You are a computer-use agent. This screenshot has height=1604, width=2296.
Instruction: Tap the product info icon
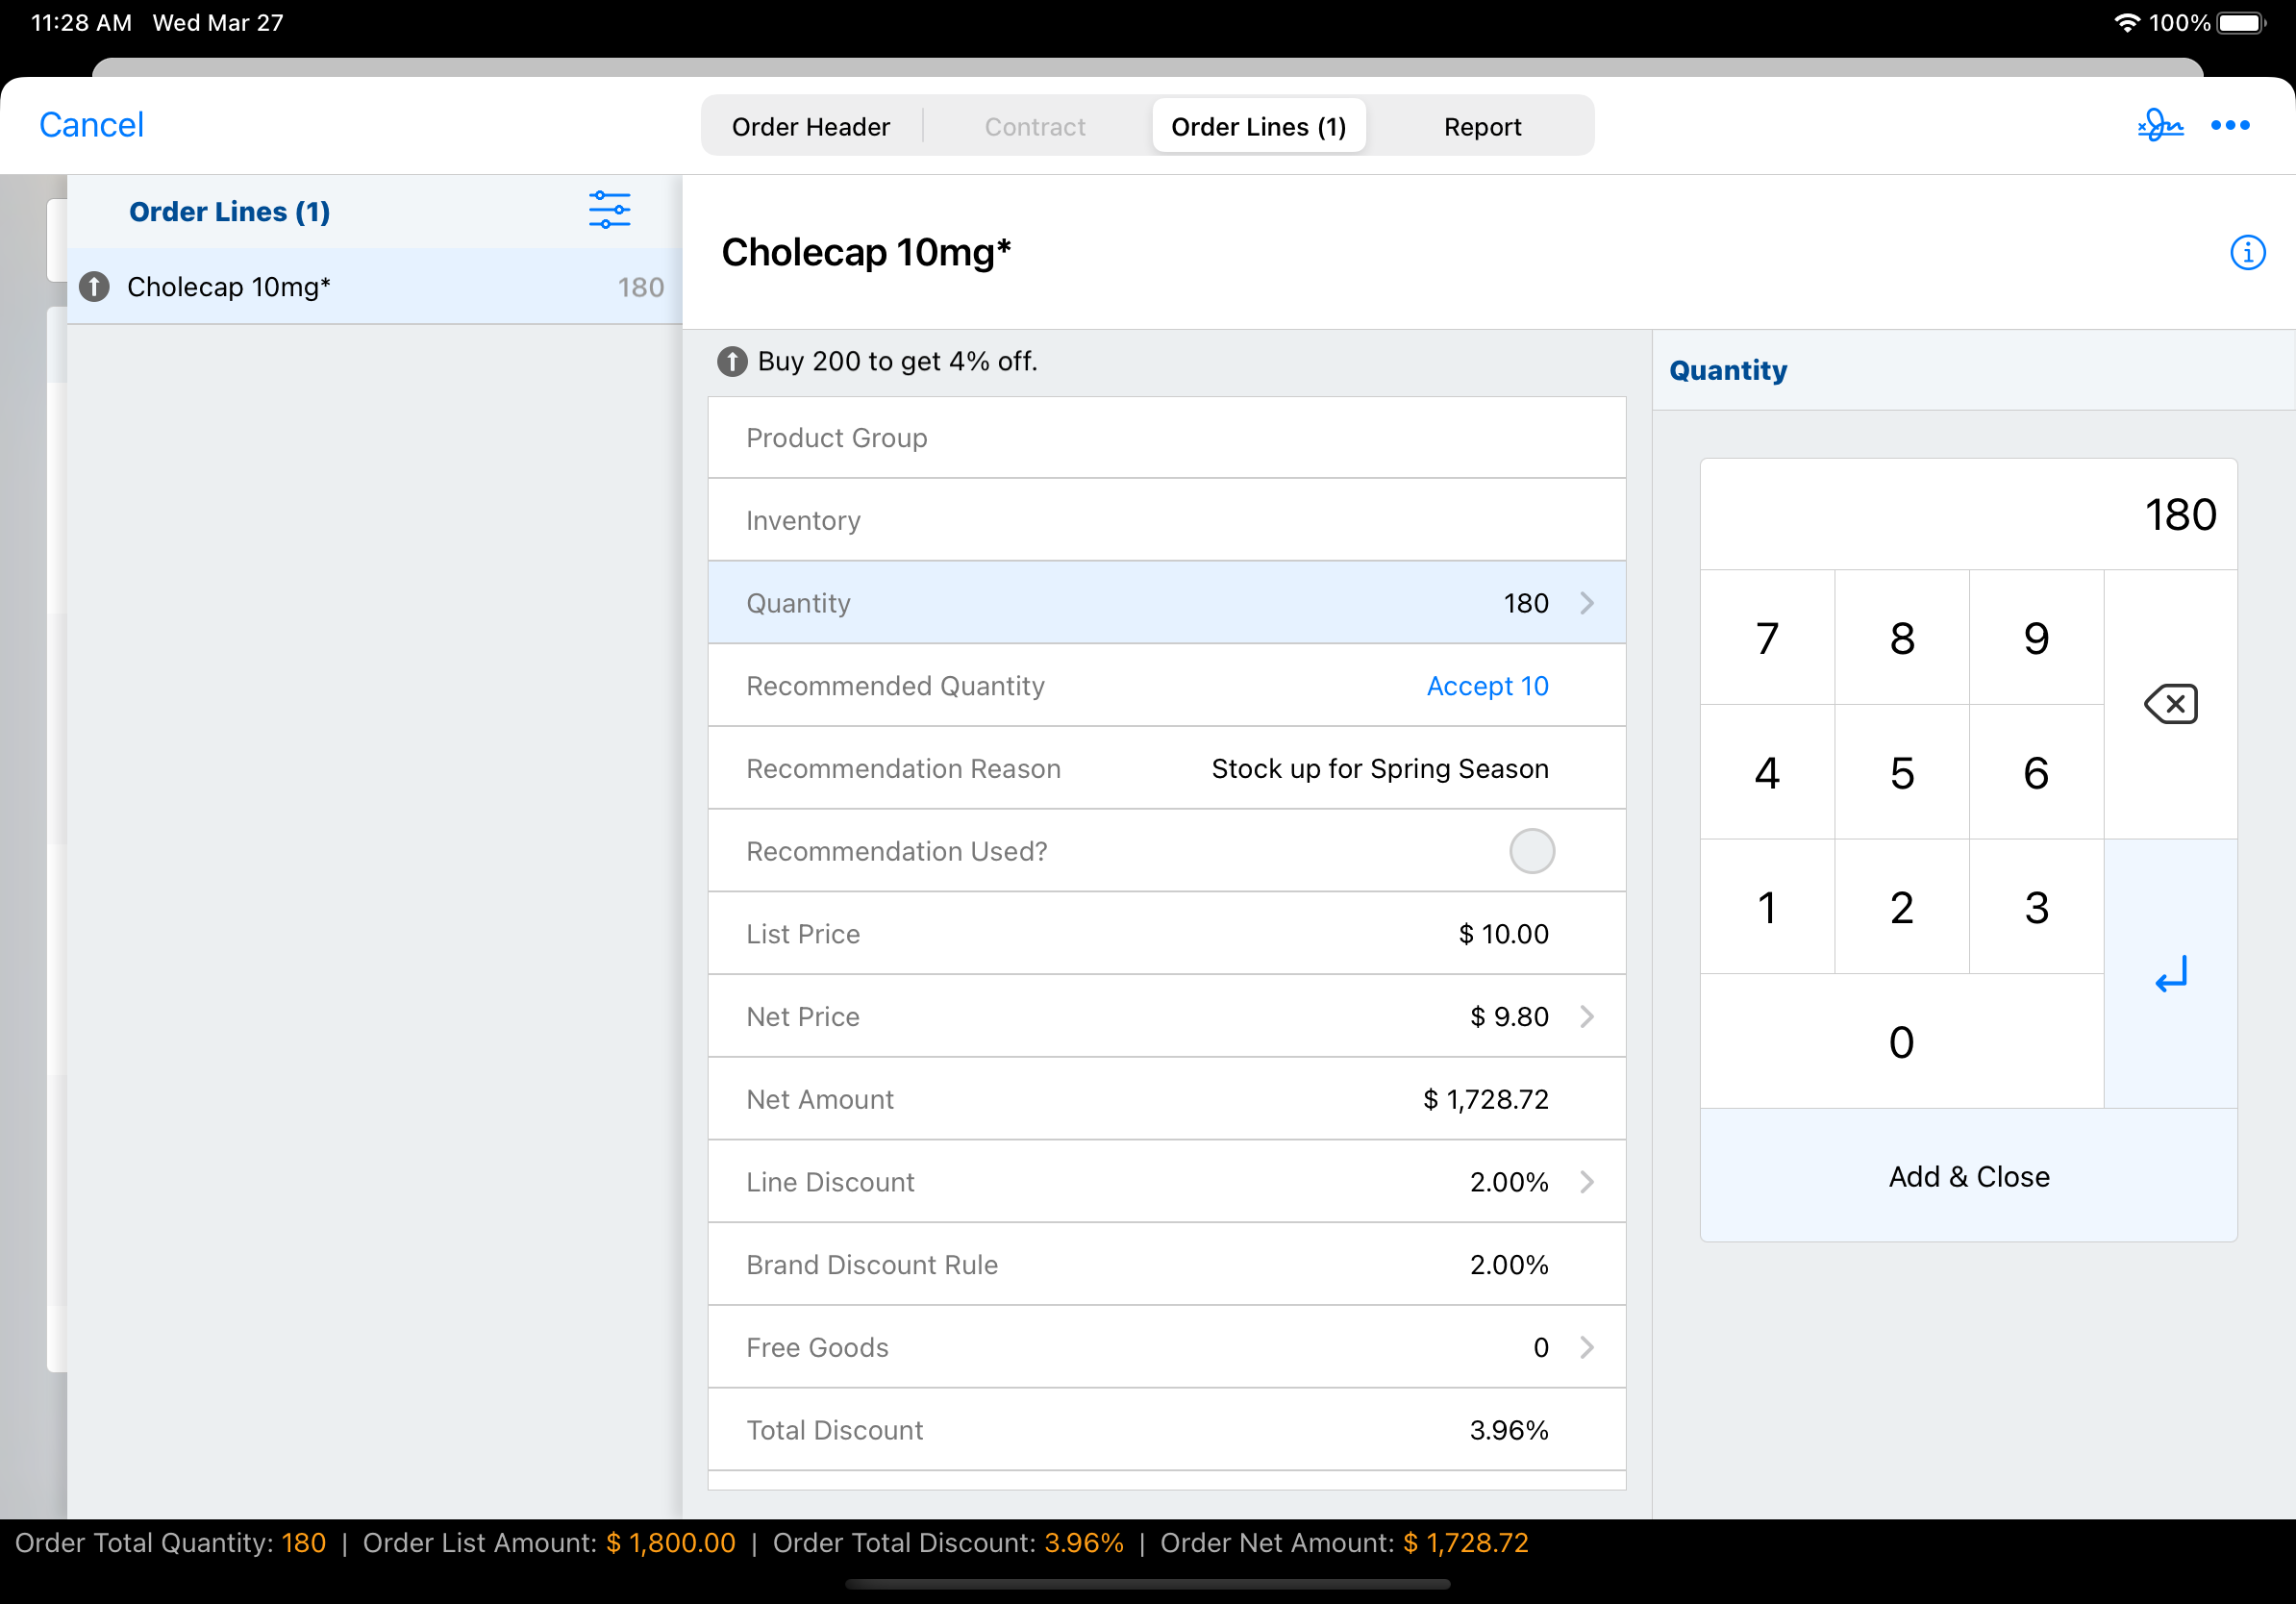(x=2247, y=252)
